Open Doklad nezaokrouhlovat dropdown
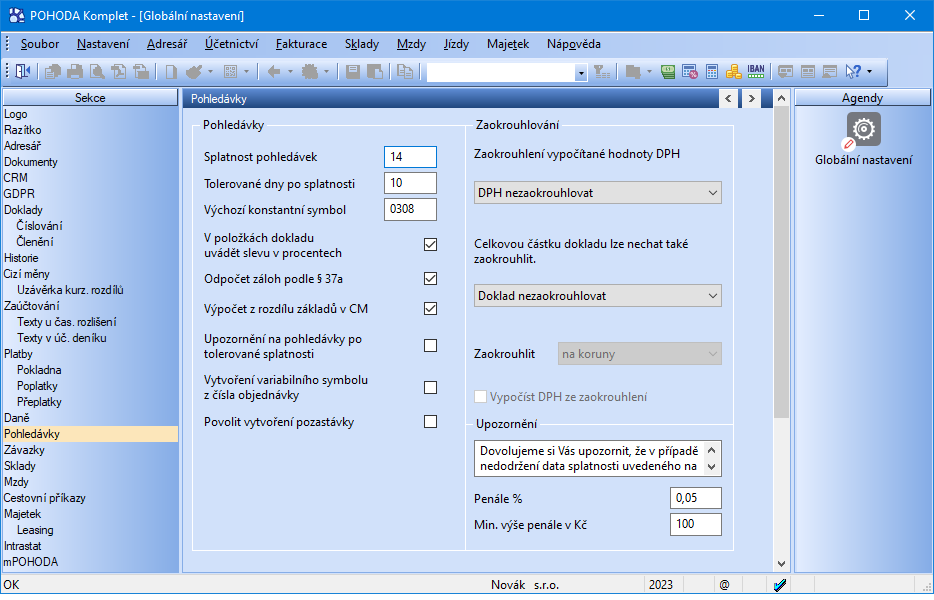The height and width of the screenshot is (600, 934). coord(597,296)
